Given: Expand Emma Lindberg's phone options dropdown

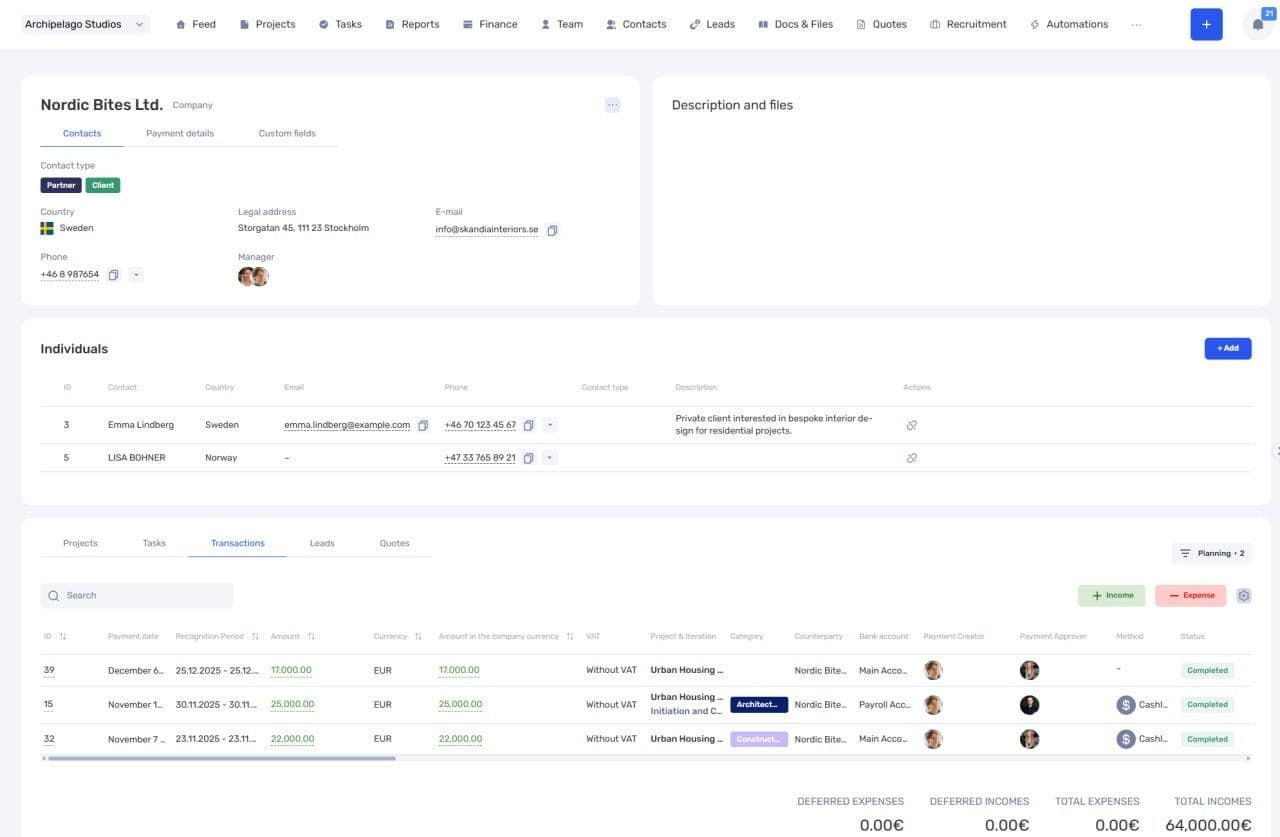Looking at the screenshot, I should (x=550, y=425).
